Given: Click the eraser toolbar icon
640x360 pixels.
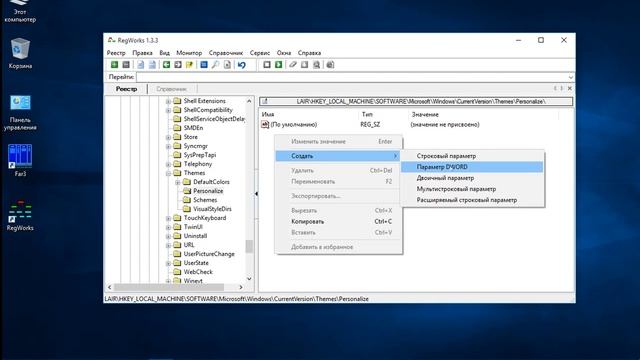Looking at the screenshot, I should point(293,64).
